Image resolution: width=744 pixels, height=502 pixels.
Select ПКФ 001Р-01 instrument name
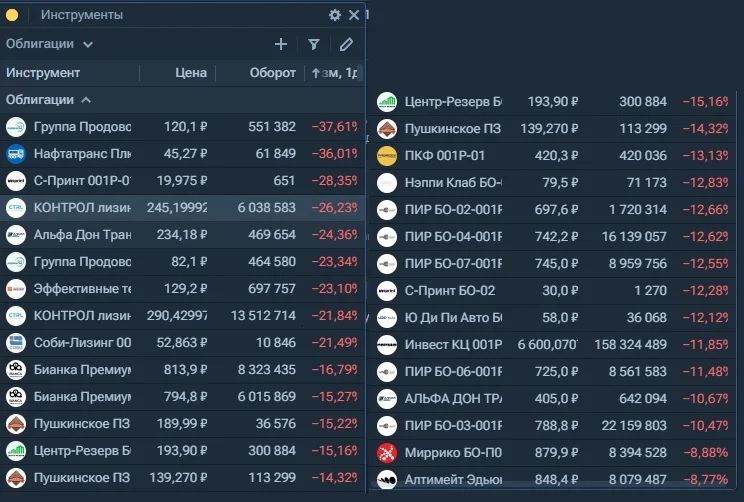(445, 156)
